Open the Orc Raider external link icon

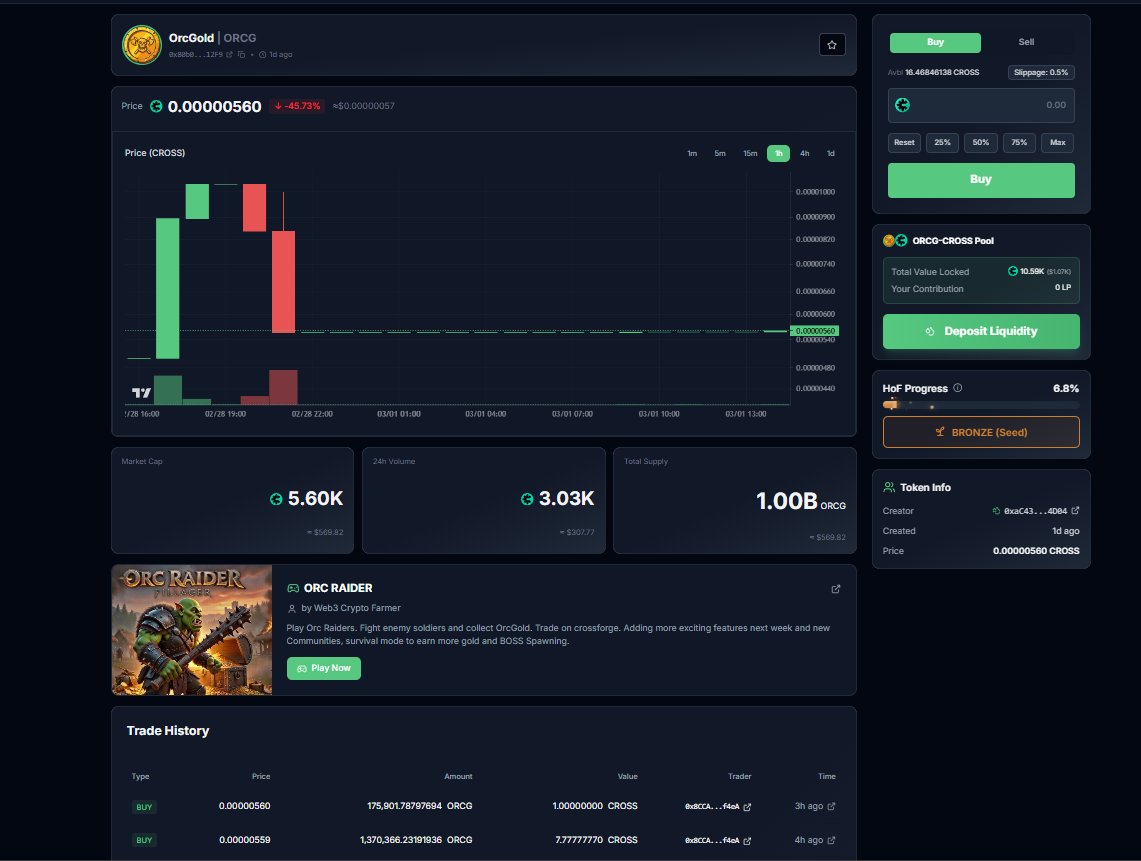click(836, 589)
